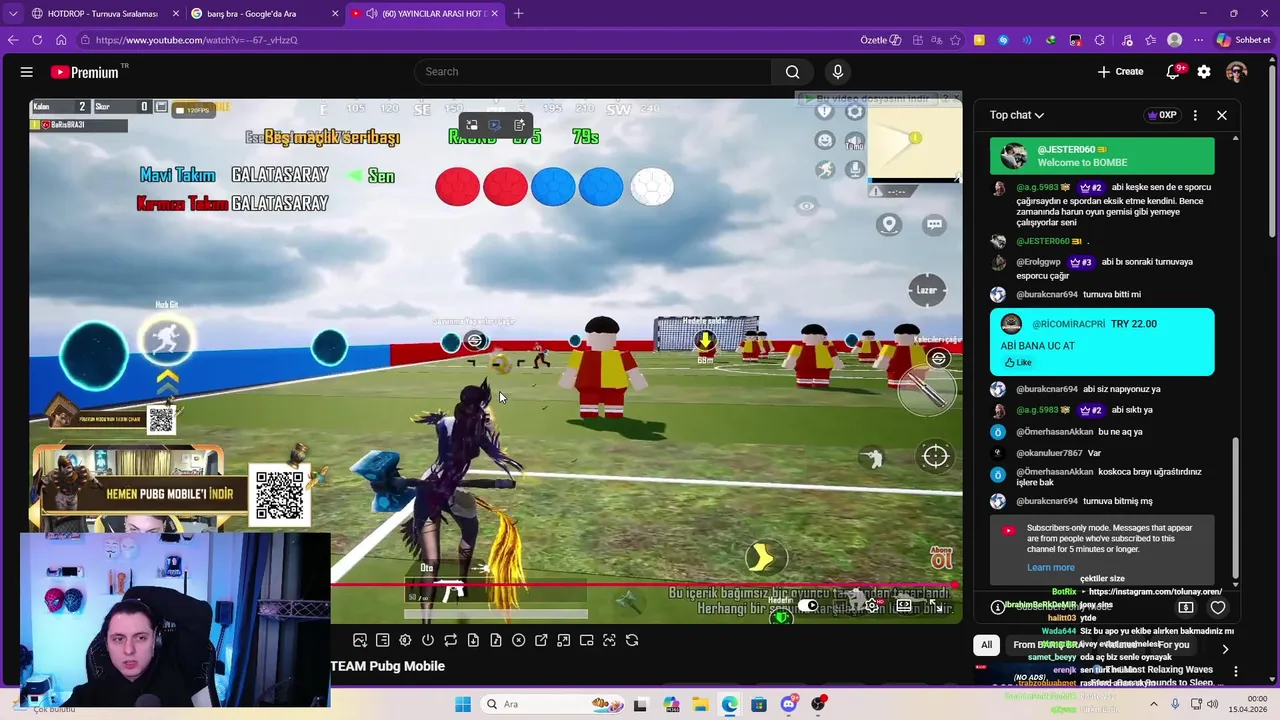The height and width of the screenshot is (720, 1280).
Task: Start voice search with the microphone
Action: click(838, 72)
